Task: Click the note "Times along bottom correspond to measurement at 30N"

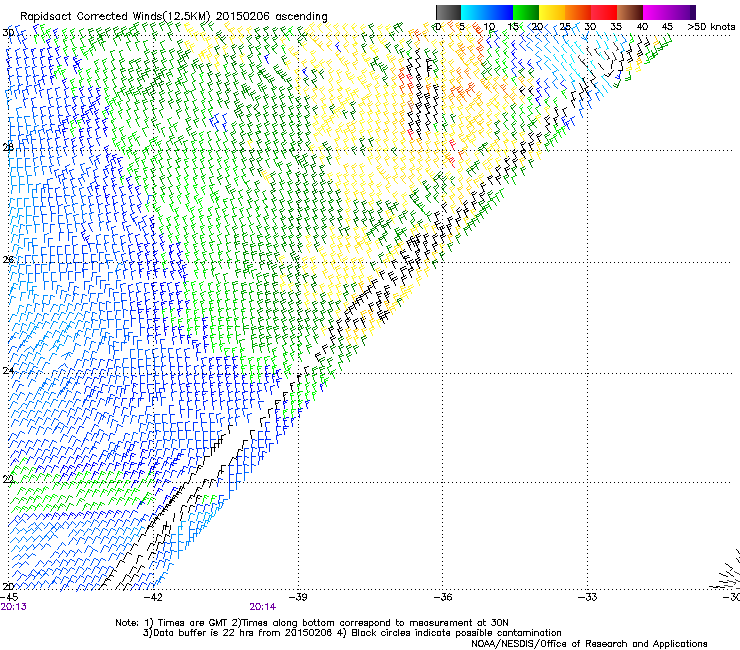Action: click(x=375, y=623)
